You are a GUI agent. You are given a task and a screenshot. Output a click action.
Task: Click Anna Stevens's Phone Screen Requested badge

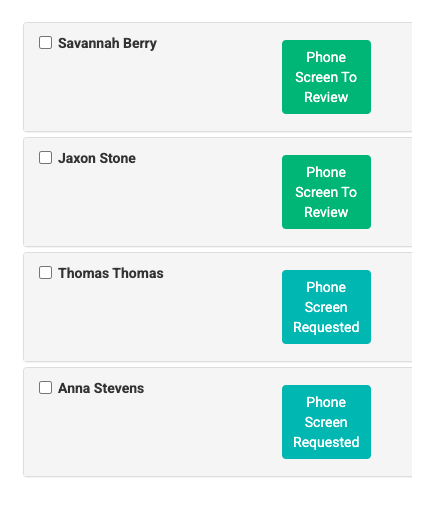click(326, 422)
